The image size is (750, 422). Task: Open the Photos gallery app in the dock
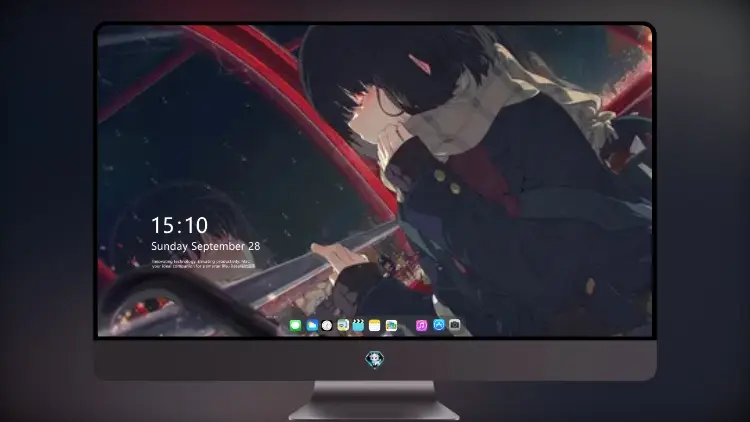tap(391, 325)
